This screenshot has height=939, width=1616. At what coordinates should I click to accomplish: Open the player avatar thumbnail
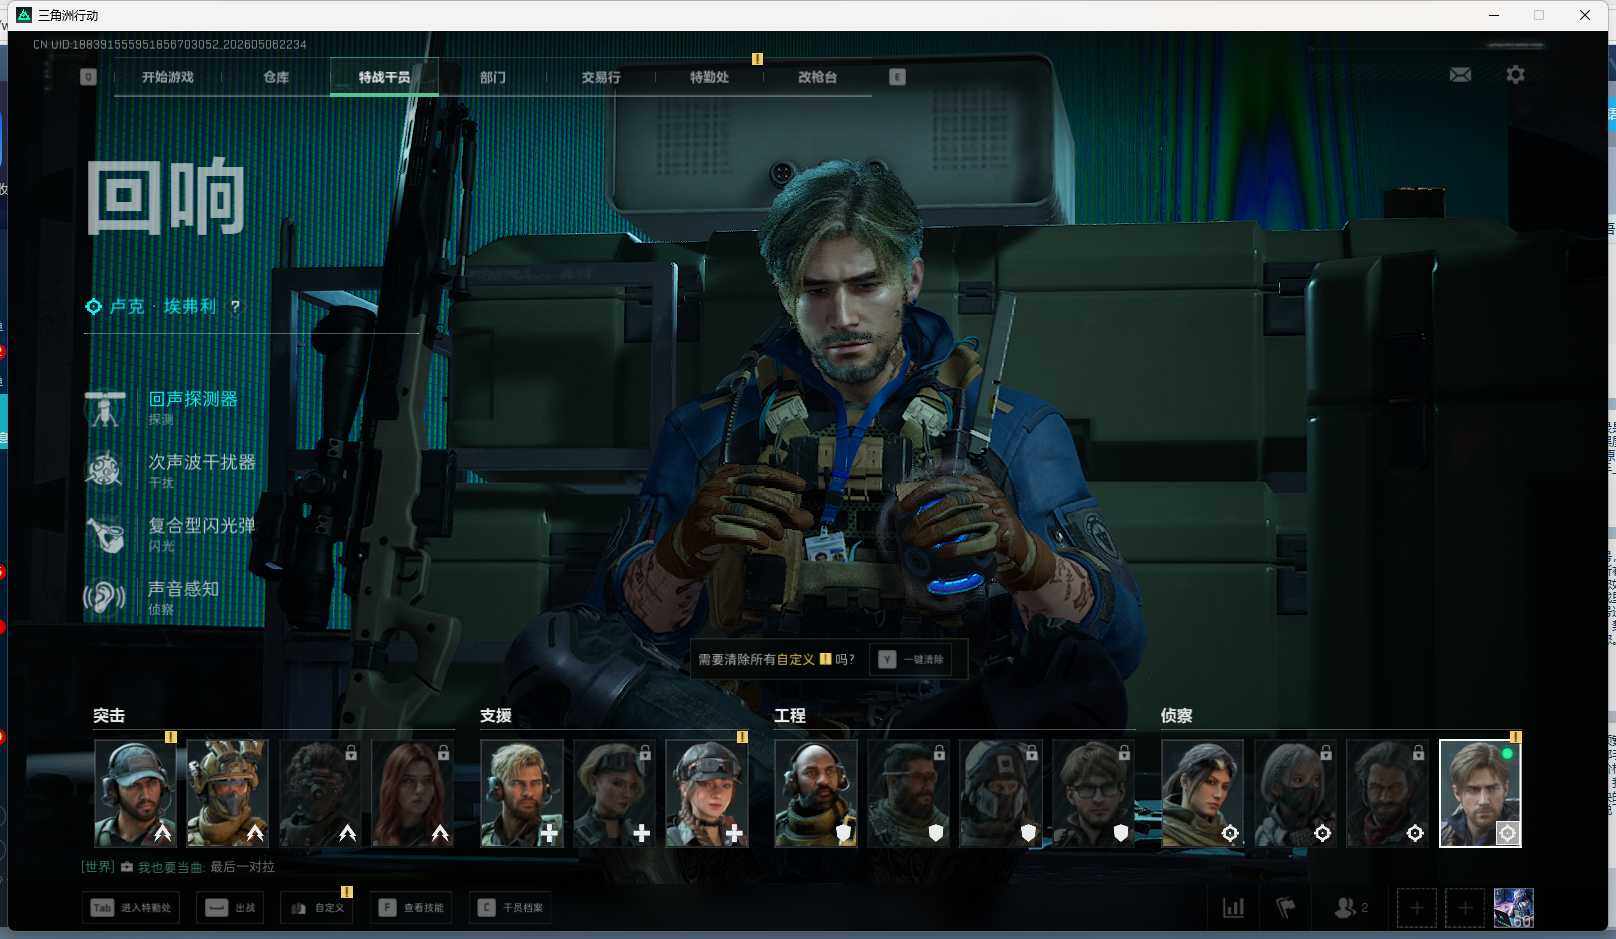tap(1513, 908)
